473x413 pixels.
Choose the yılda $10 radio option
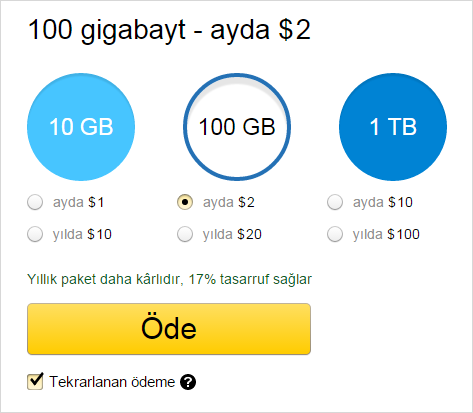[x=35, y=234]
